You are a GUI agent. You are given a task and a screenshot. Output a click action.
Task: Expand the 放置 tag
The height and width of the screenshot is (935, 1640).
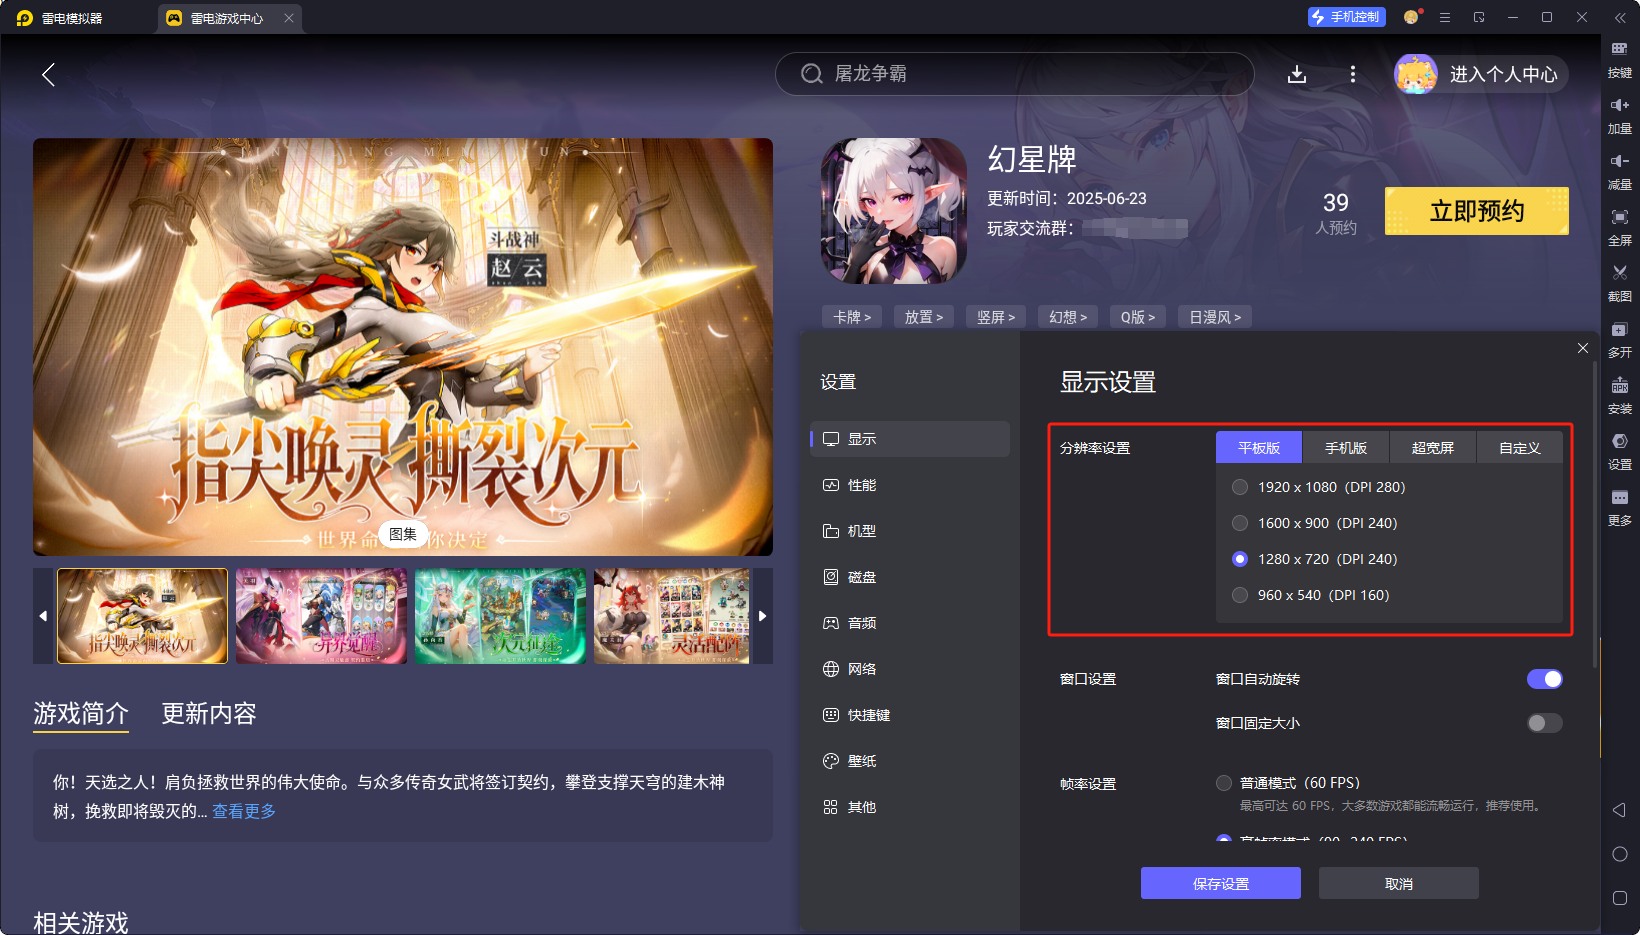[x=924, y=317]
